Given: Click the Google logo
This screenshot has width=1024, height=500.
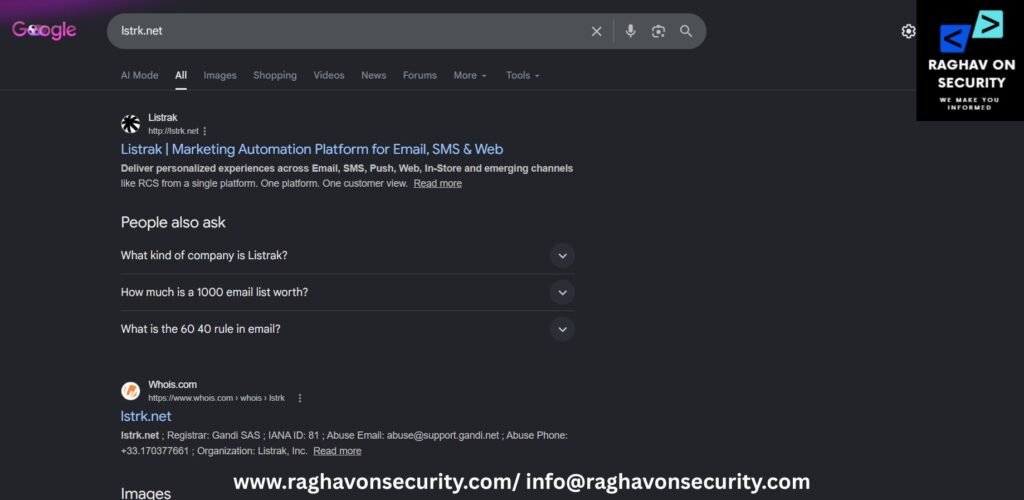Looking at the screenshot, I should [x=44, y=31].
